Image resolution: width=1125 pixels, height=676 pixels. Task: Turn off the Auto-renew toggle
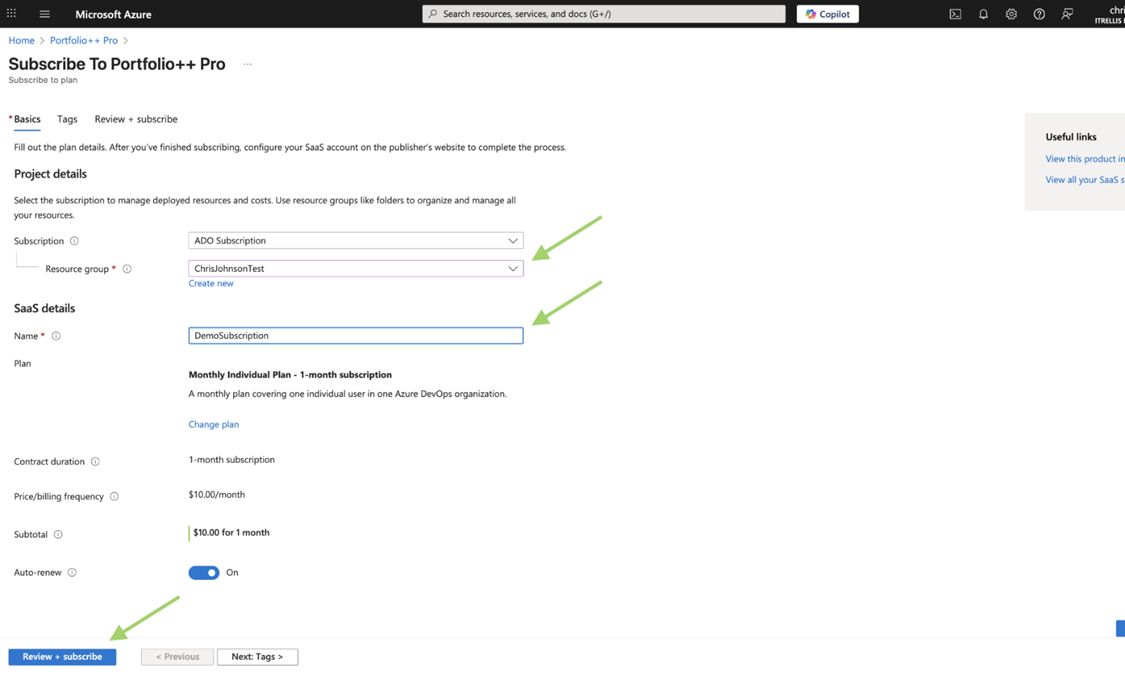coord(203,572)
